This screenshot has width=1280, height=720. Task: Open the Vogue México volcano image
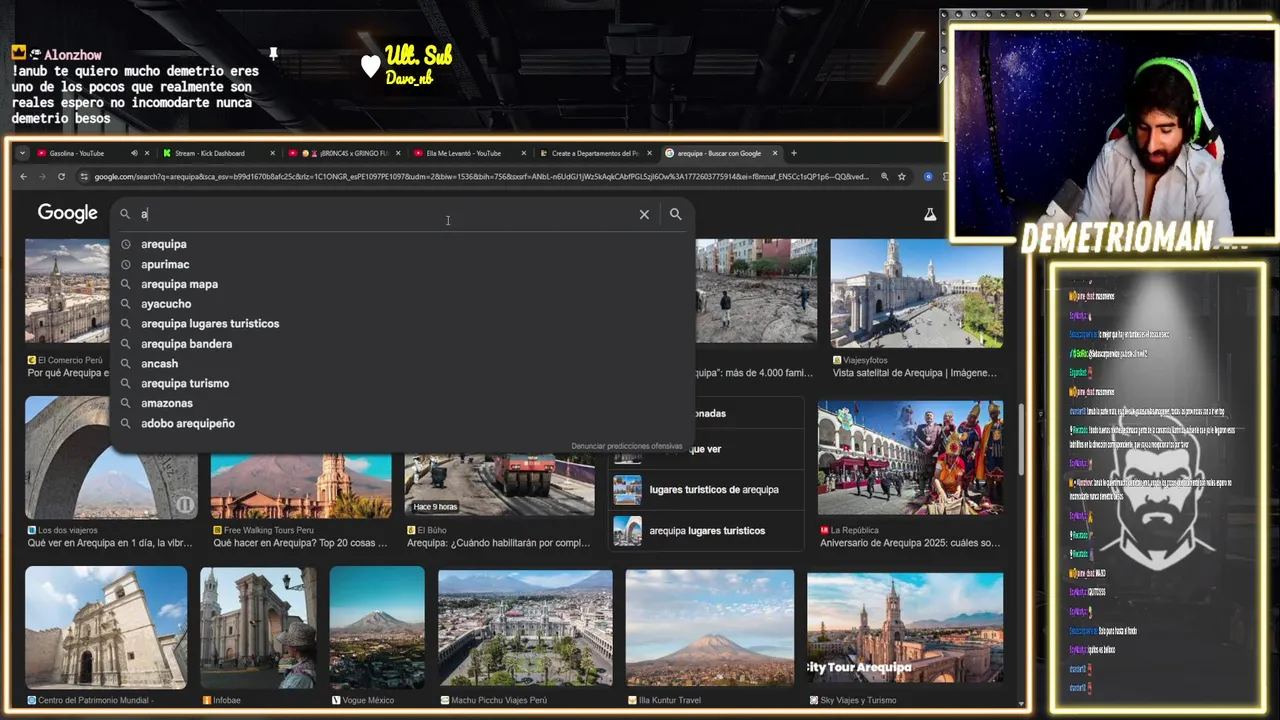[377, 627]
